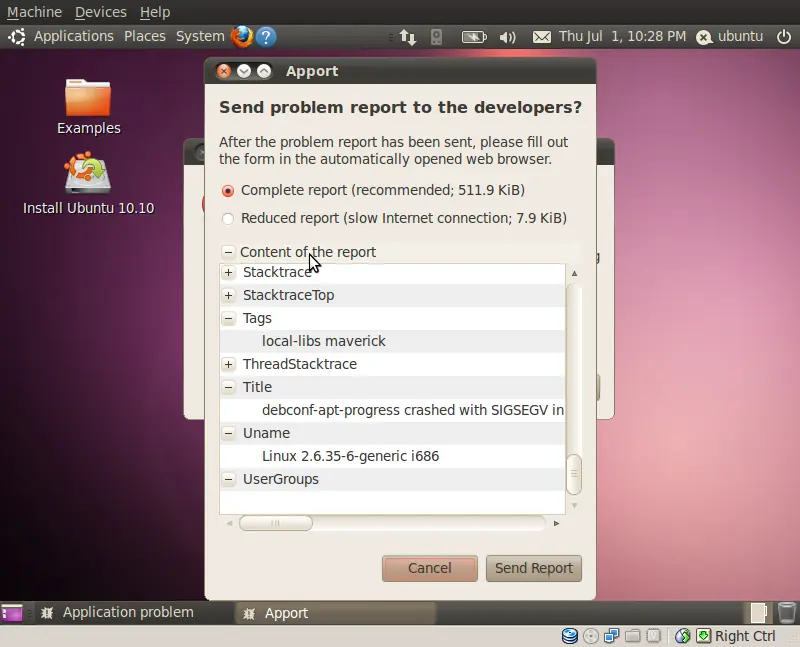Collapse the UserGroups row
This screenshot has width=800, height=647.
[x=229, y=479]
